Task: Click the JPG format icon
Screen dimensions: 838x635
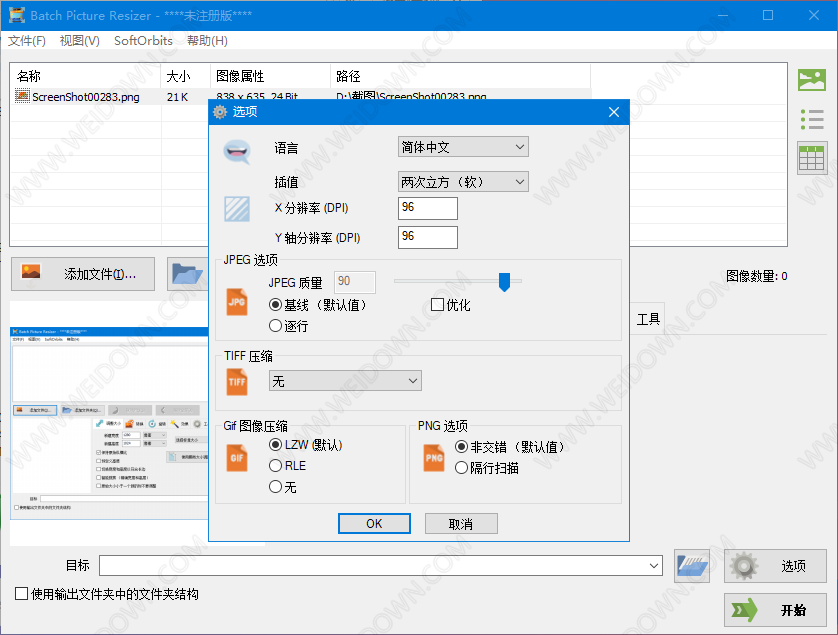Action: point(237,302)
